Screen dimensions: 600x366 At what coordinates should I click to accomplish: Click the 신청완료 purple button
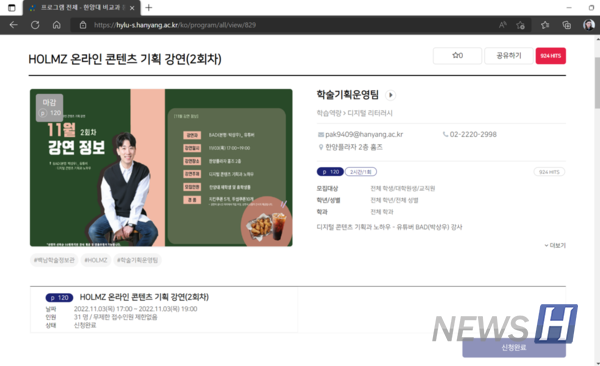pyautogui.click(x=514, y=348)
